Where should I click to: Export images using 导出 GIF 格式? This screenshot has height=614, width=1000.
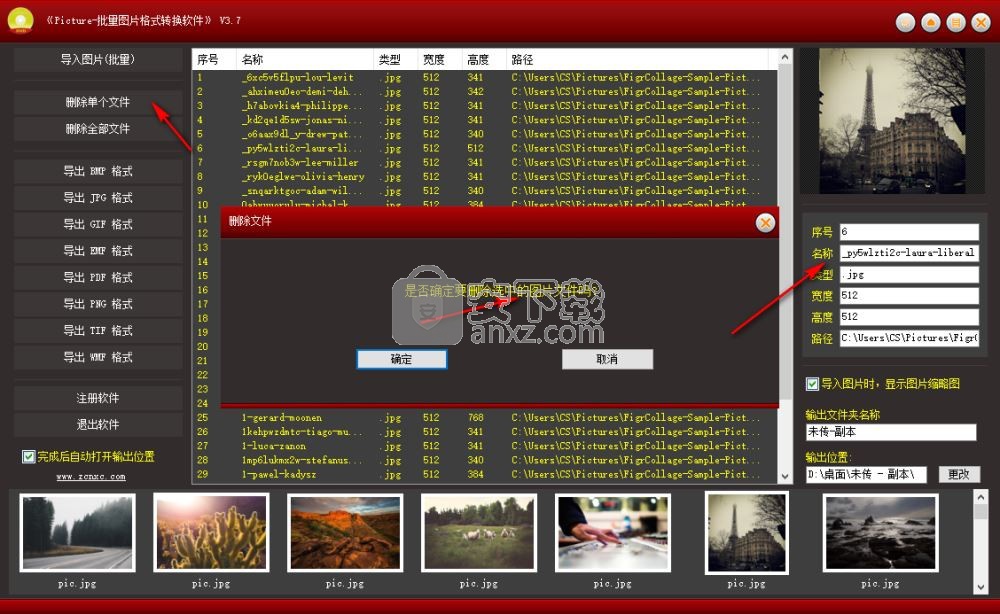click(98, 224)
